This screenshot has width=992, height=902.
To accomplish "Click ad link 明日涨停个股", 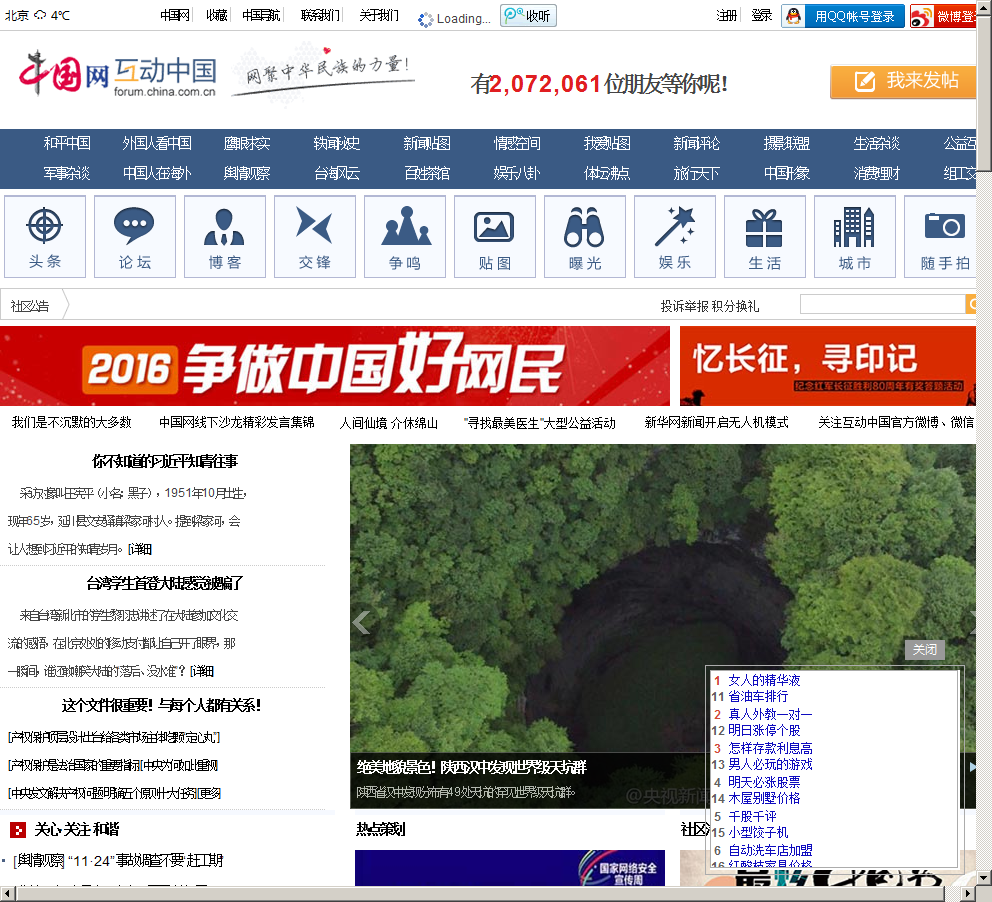I will point(764,731).
